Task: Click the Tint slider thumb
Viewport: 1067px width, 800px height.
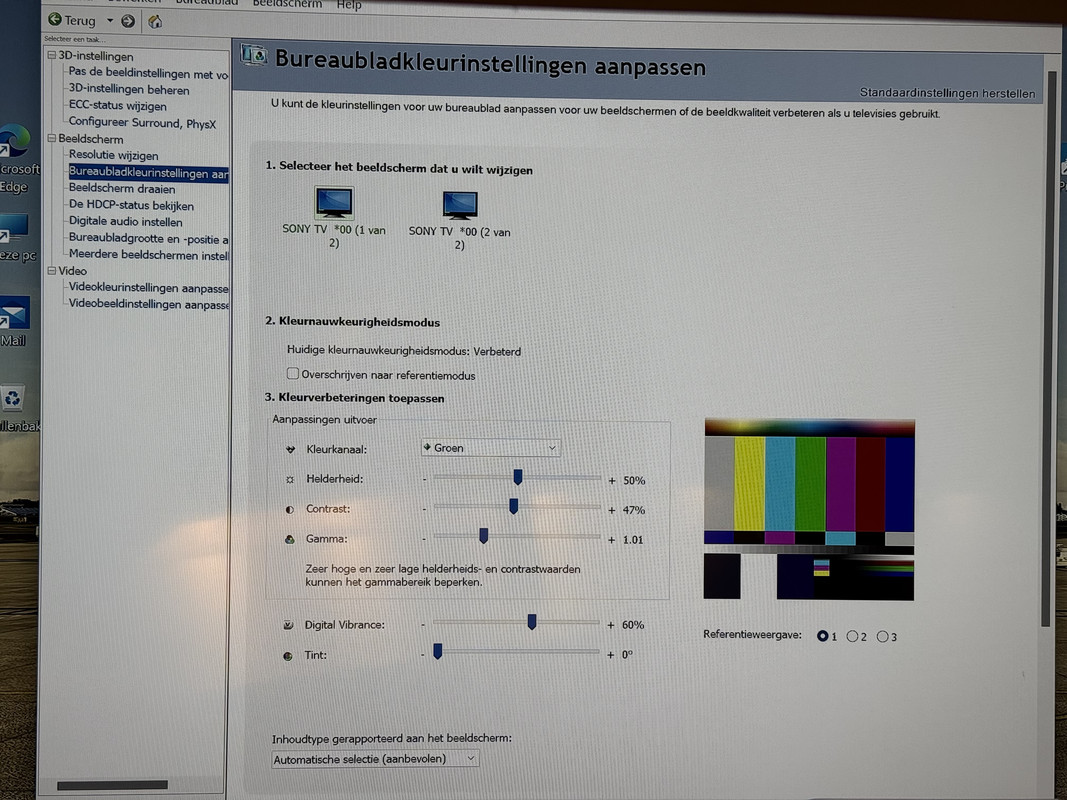Action: pos(438,652)
